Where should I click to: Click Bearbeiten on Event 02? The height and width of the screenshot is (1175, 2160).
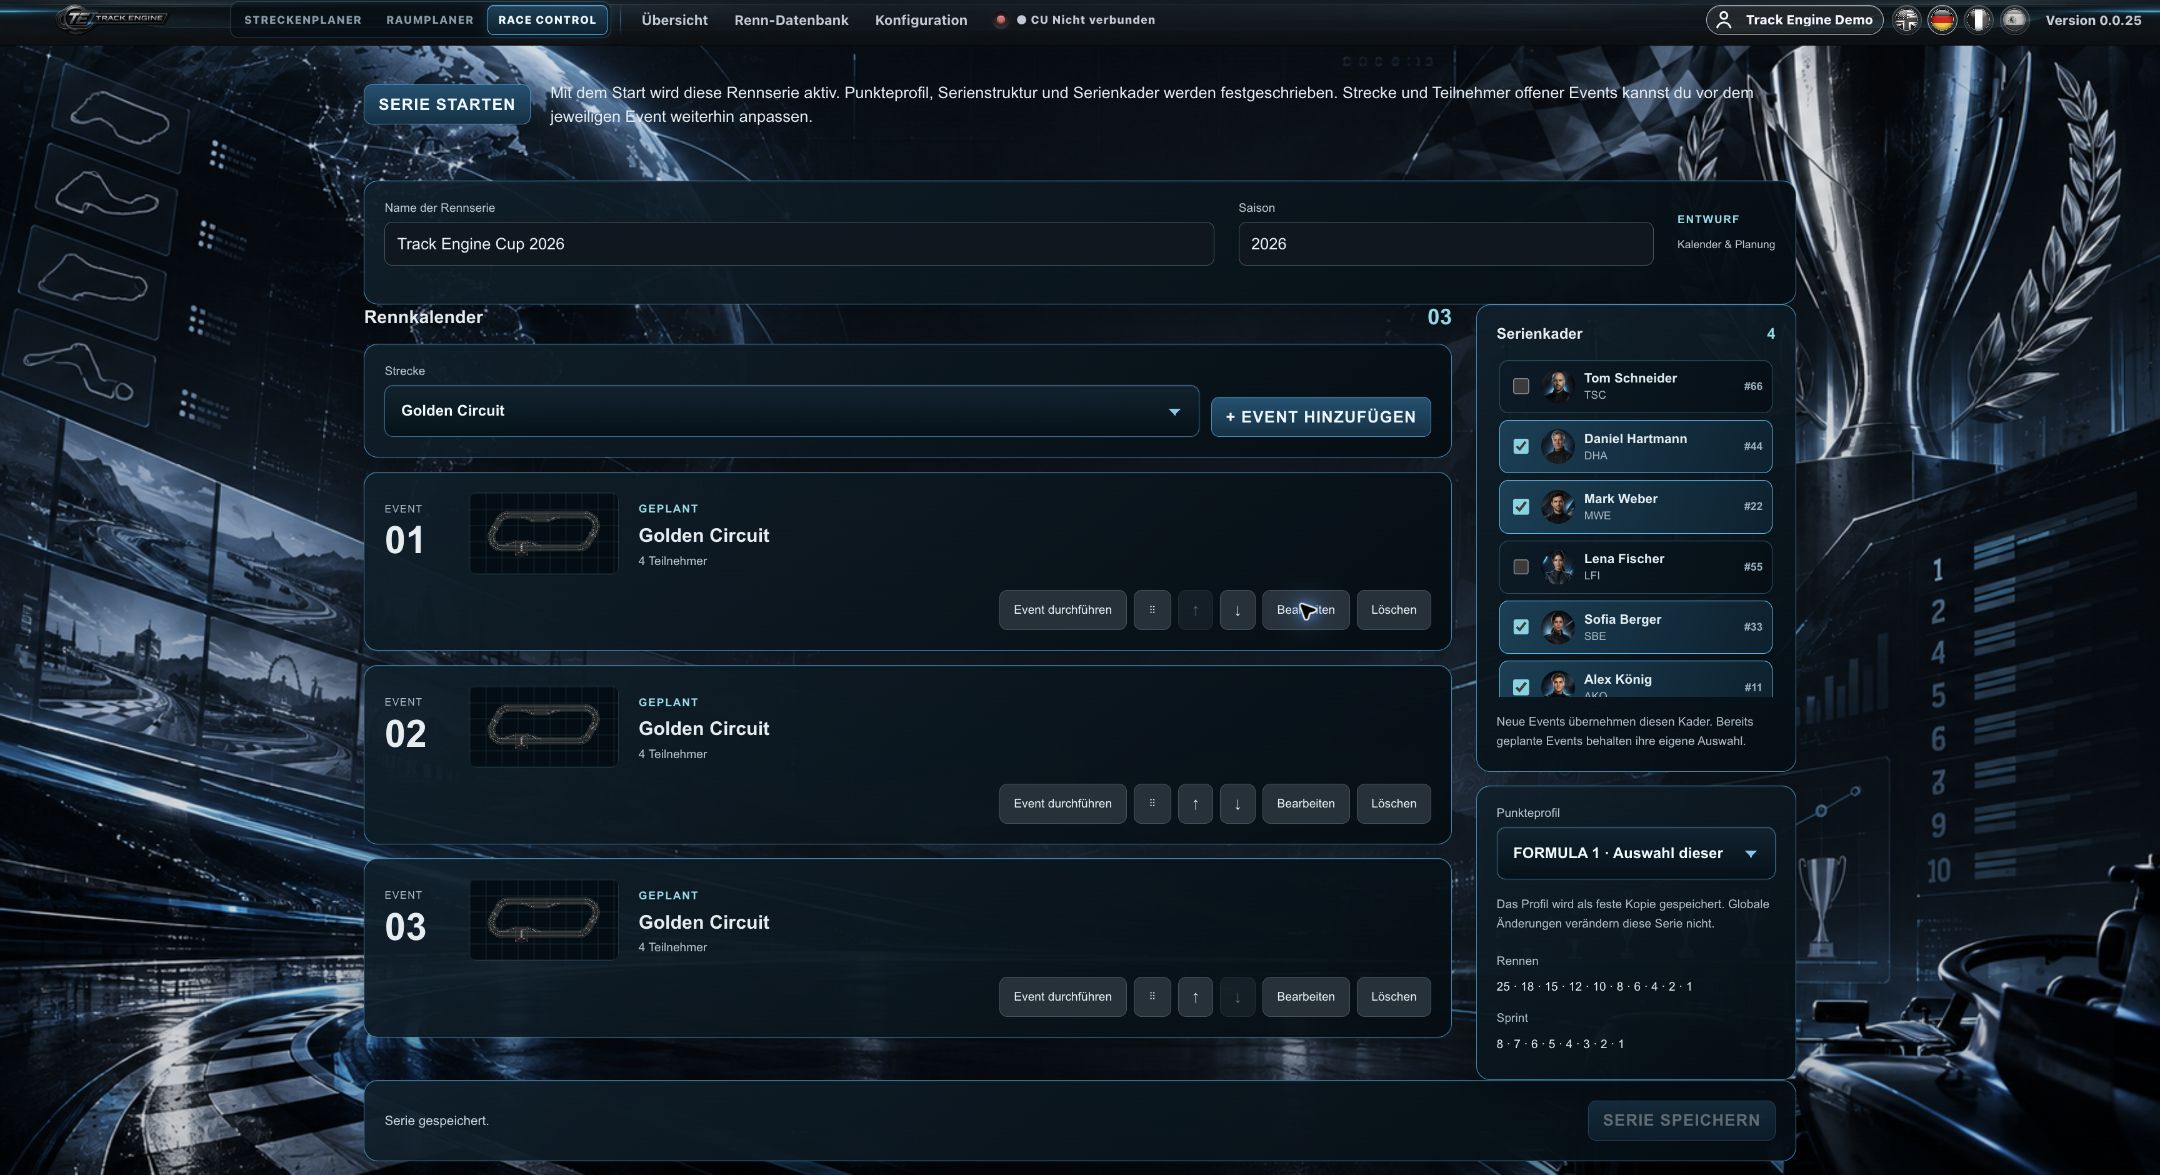1305,803
